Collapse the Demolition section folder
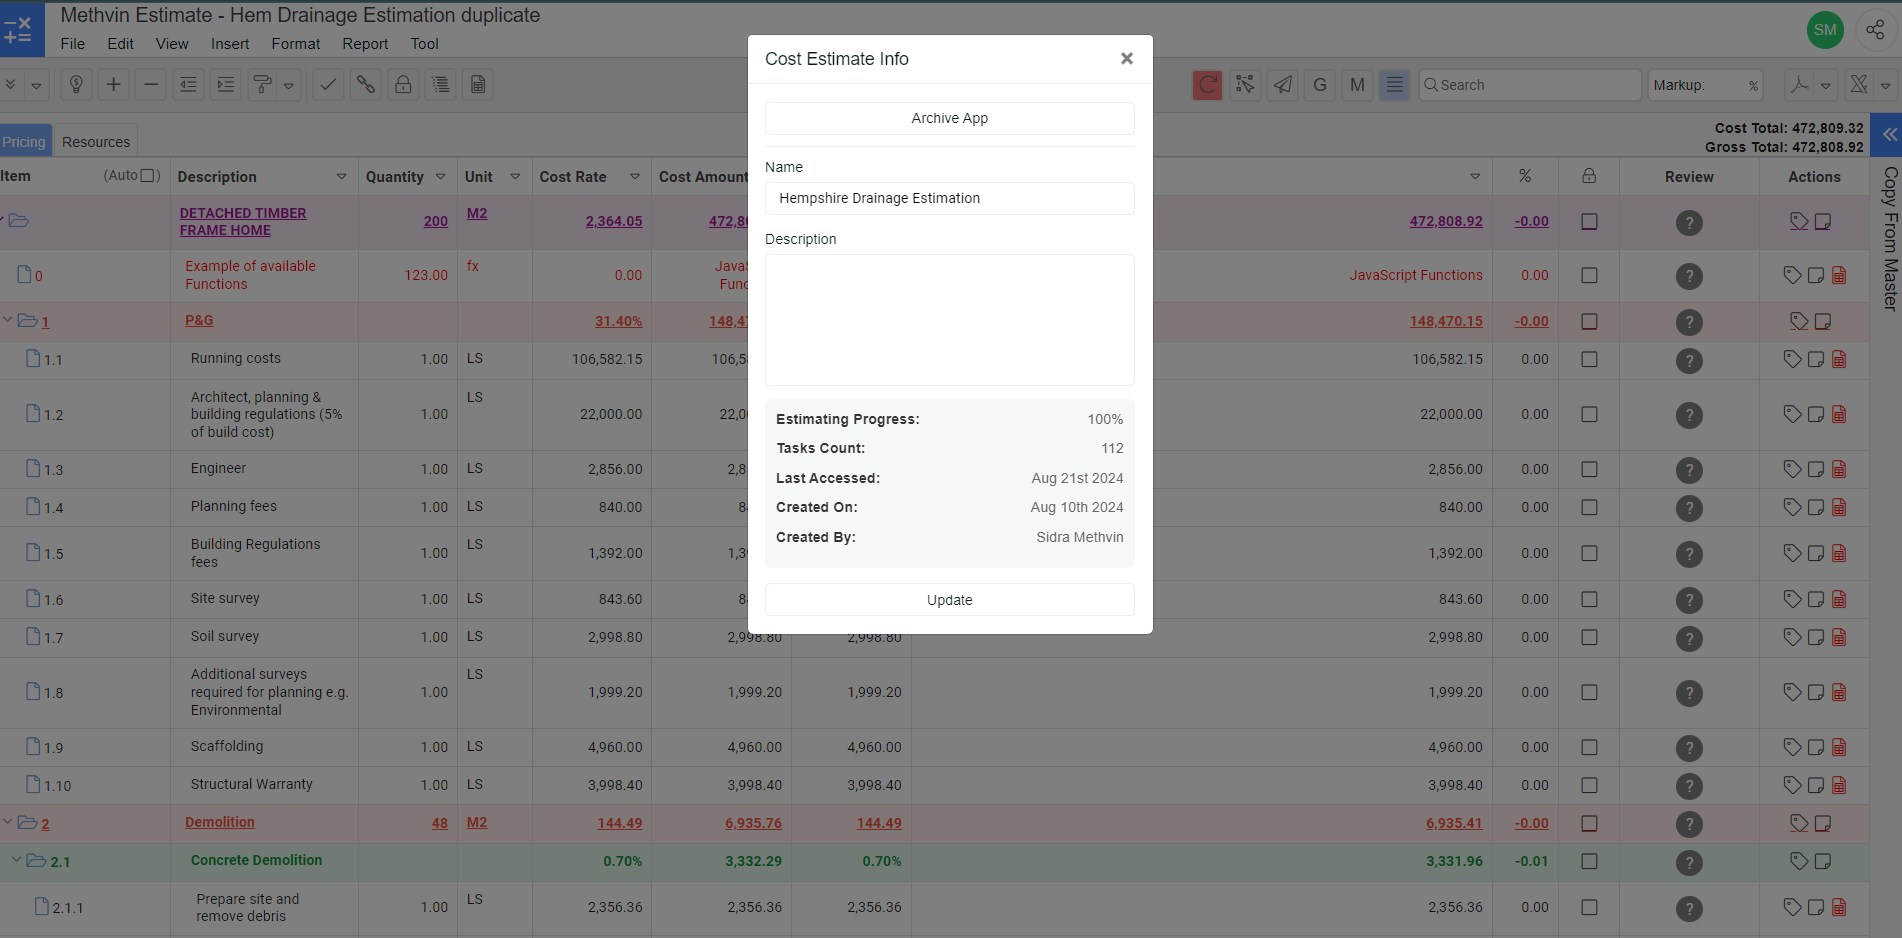 (9, 823)
